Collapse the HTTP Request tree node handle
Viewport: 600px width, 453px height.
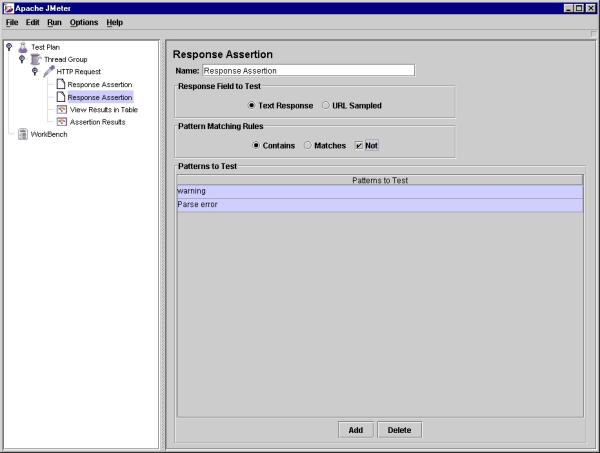click(35, 72)
